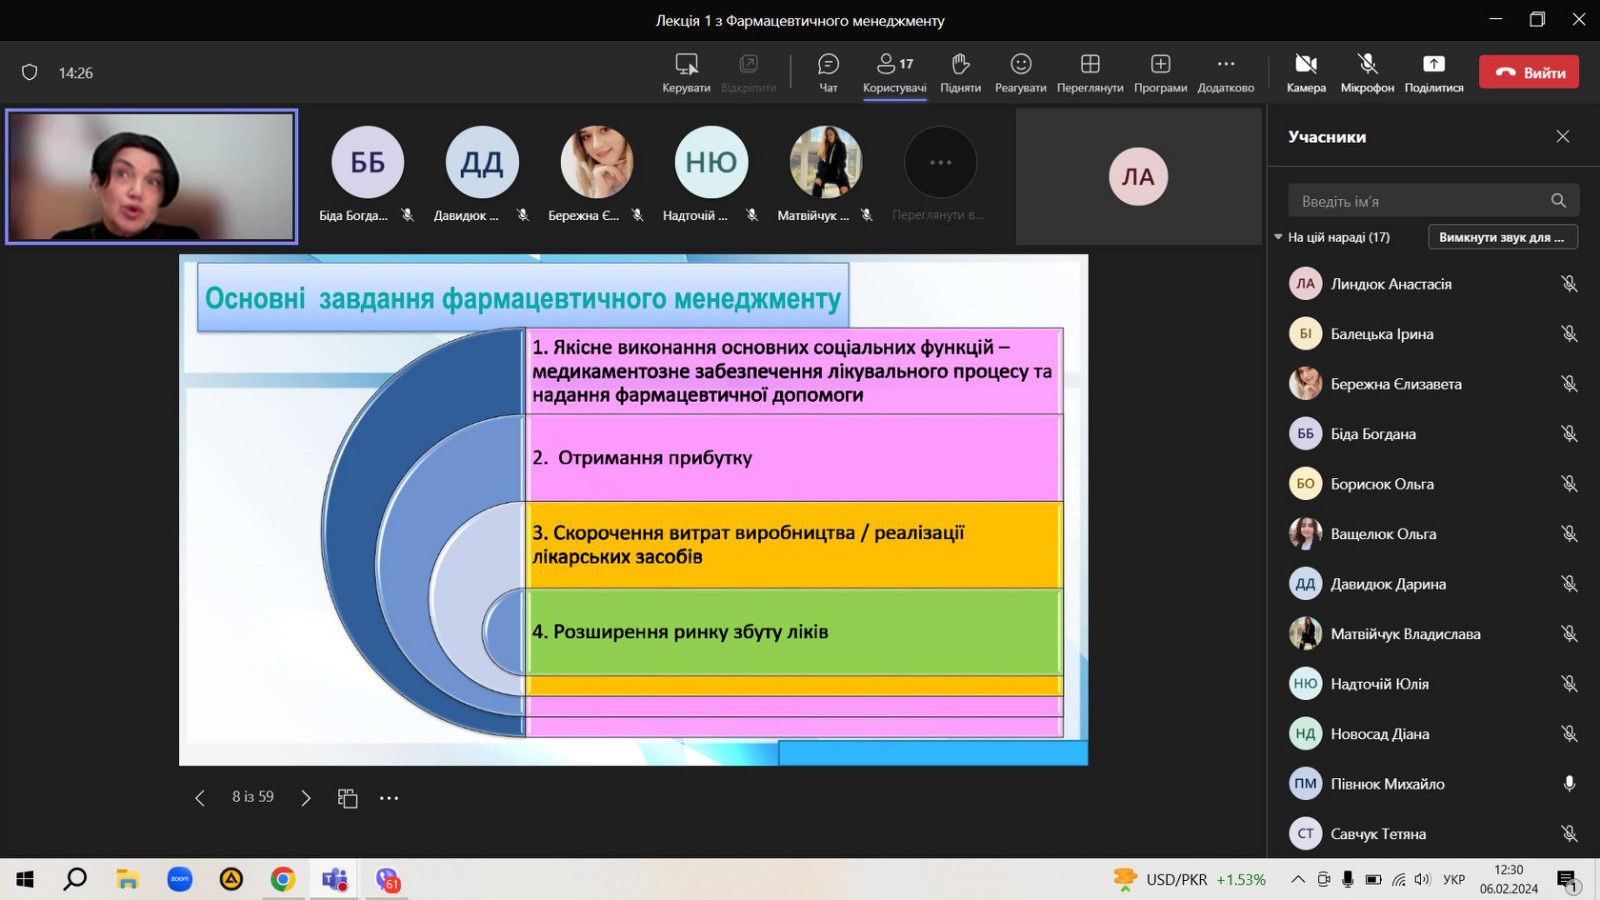Go to the next slide arrow

point(306,798)
